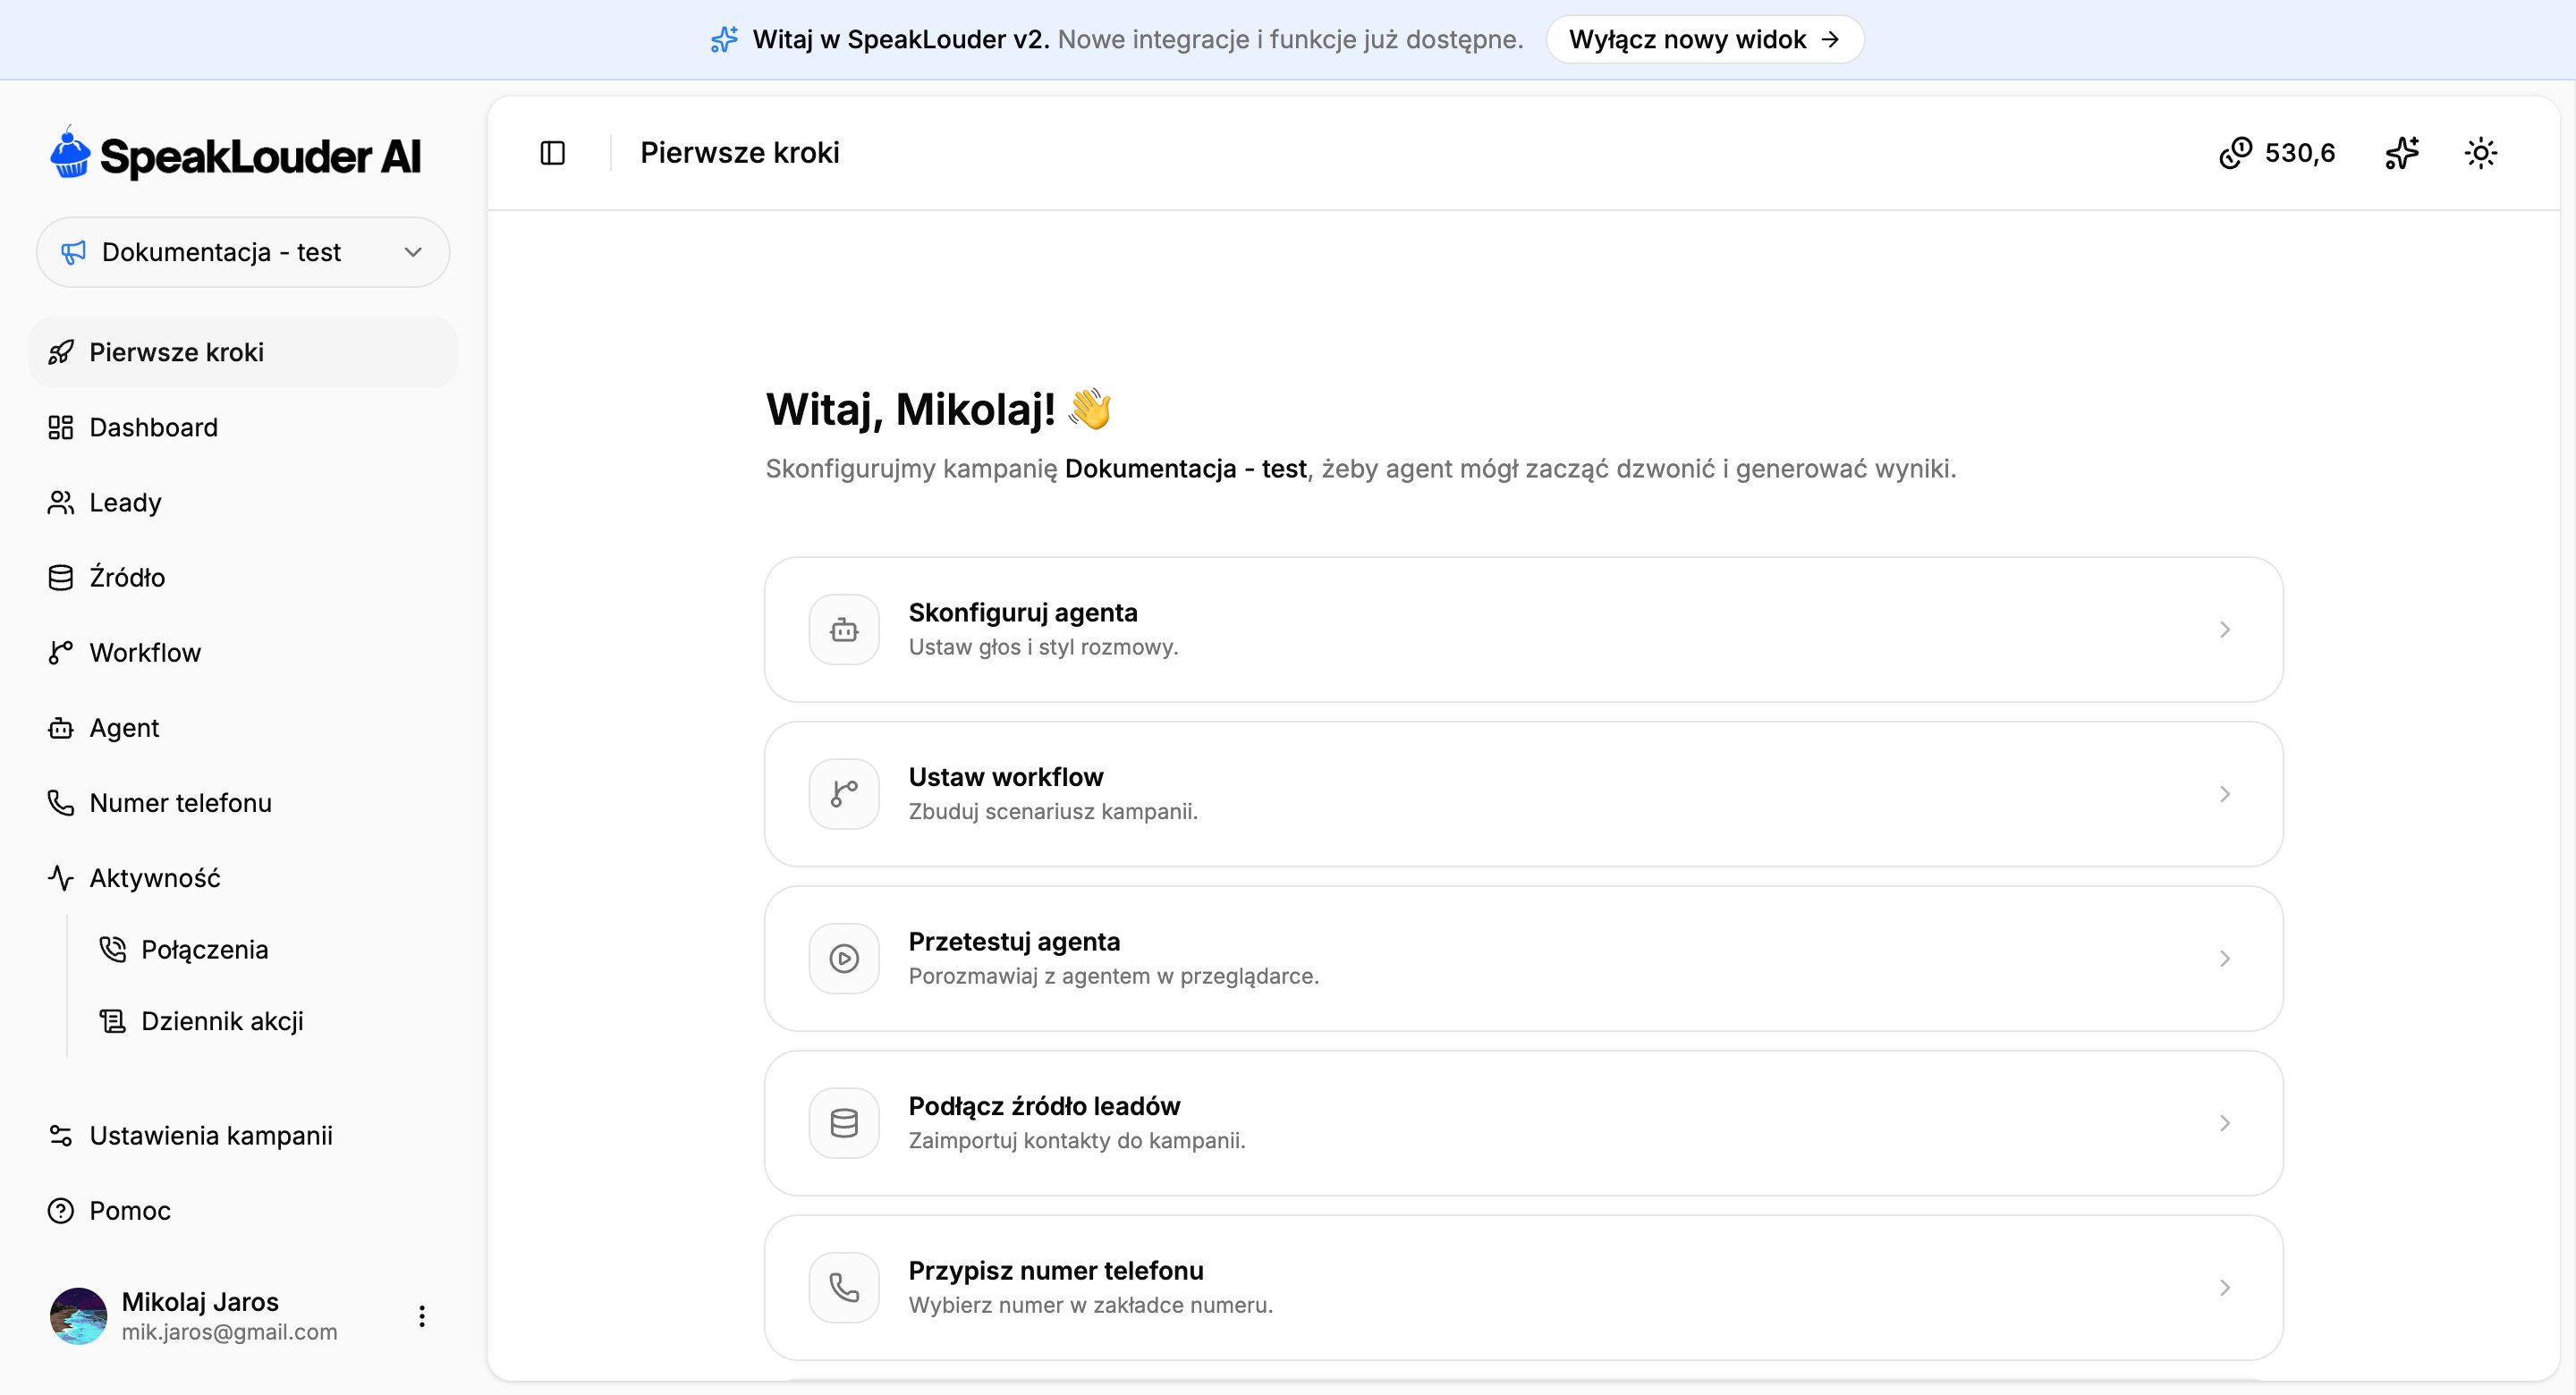The width and height of the screenshot is (2576, 1395).
Task: Click Przypisz numer telefonu title
Action: [1056, 1270]
